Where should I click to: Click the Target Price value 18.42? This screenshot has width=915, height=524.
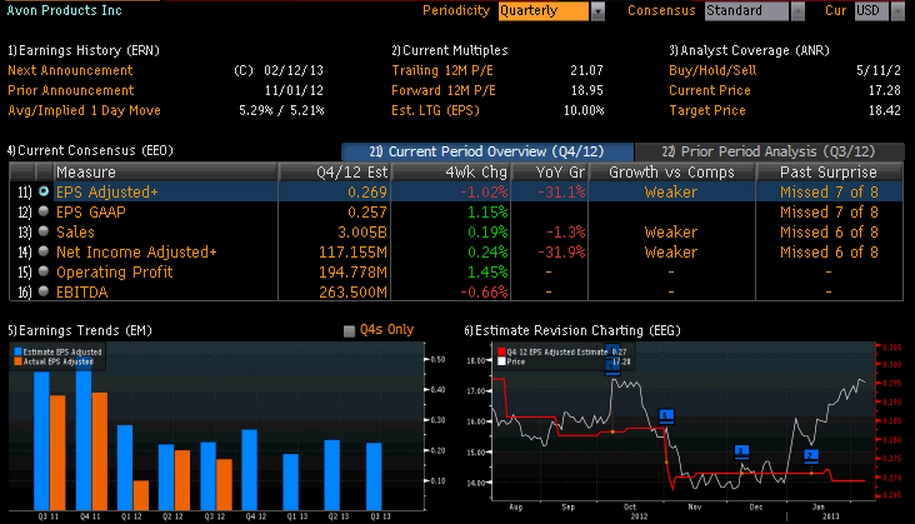(885, 110)
